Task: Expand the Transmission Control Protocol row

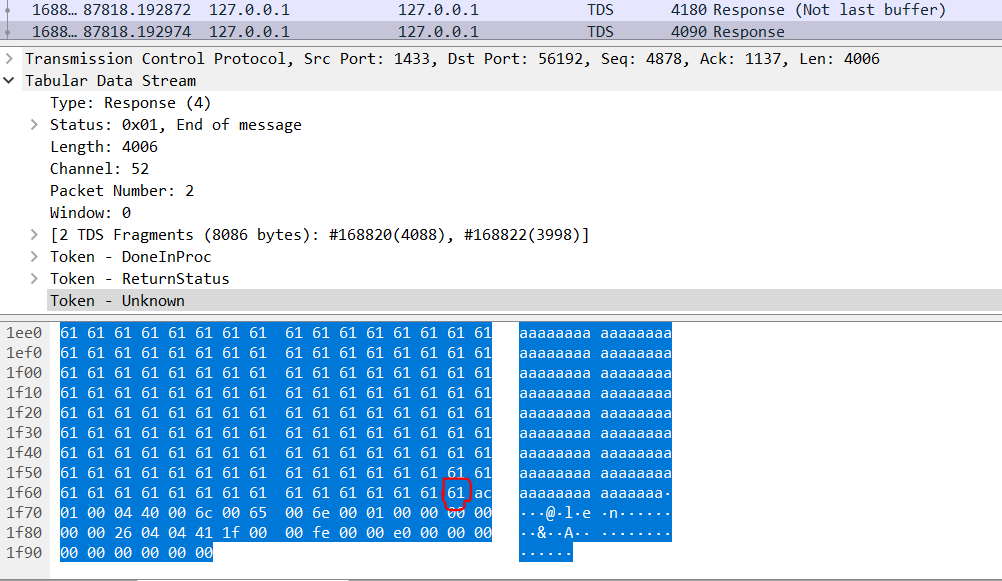Action: (x=9, y=59)
